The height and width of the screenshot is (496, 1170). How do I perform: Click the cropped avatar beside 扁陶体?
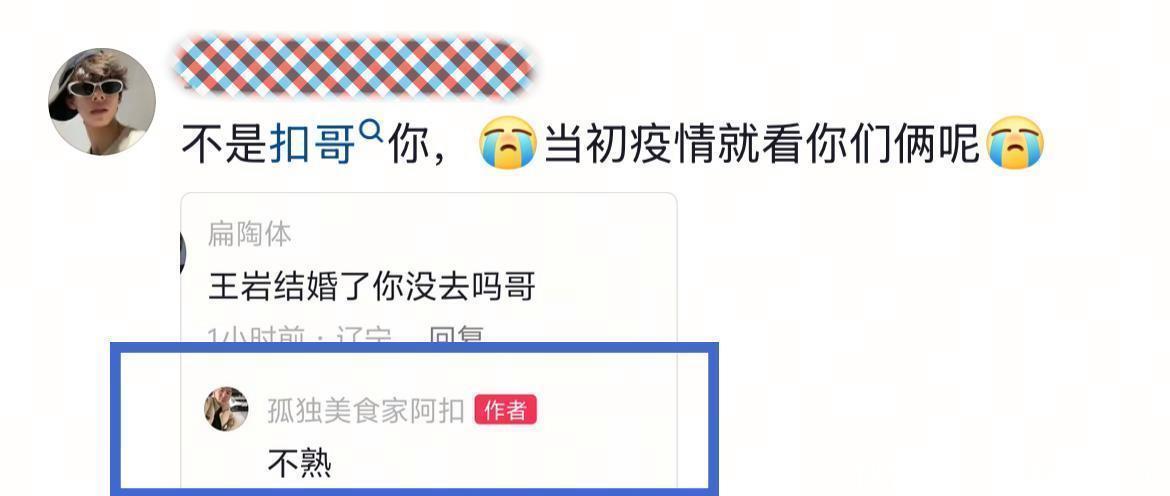tap(183, 253)
